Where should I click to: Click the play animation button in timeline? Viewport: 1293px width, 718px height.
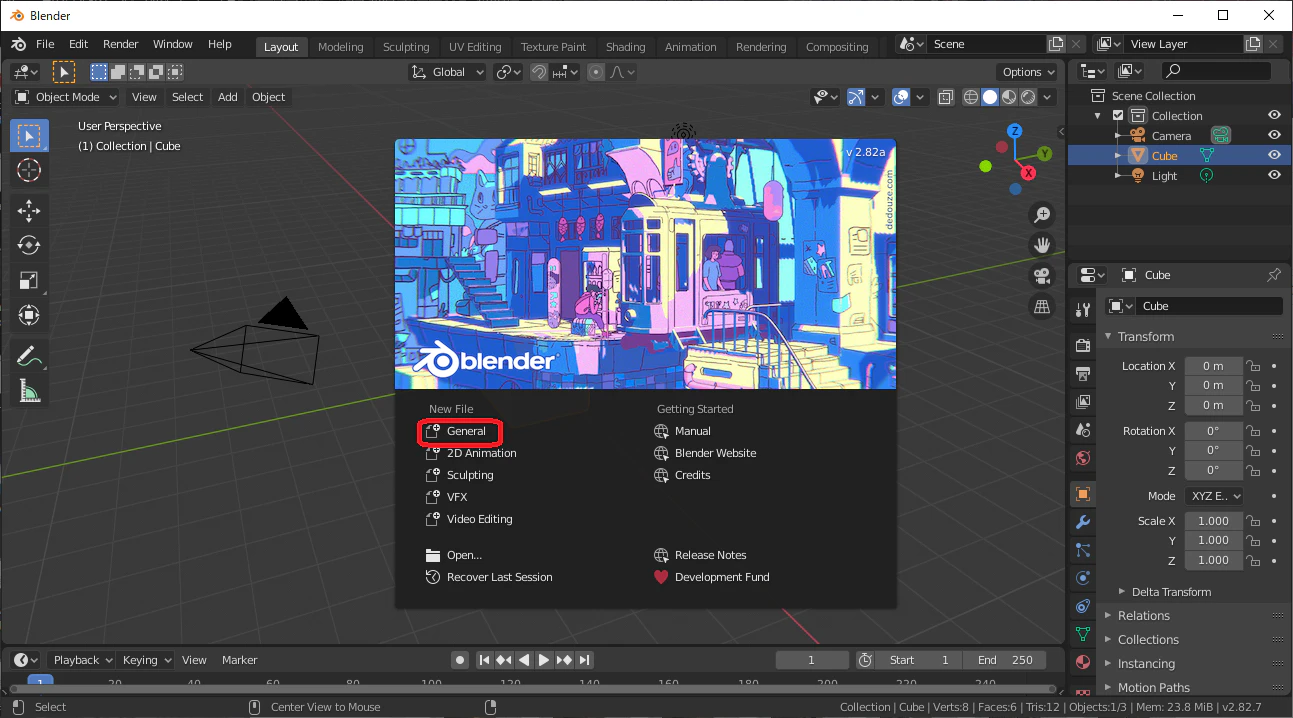pyautogui.click(x=544, y=660)
